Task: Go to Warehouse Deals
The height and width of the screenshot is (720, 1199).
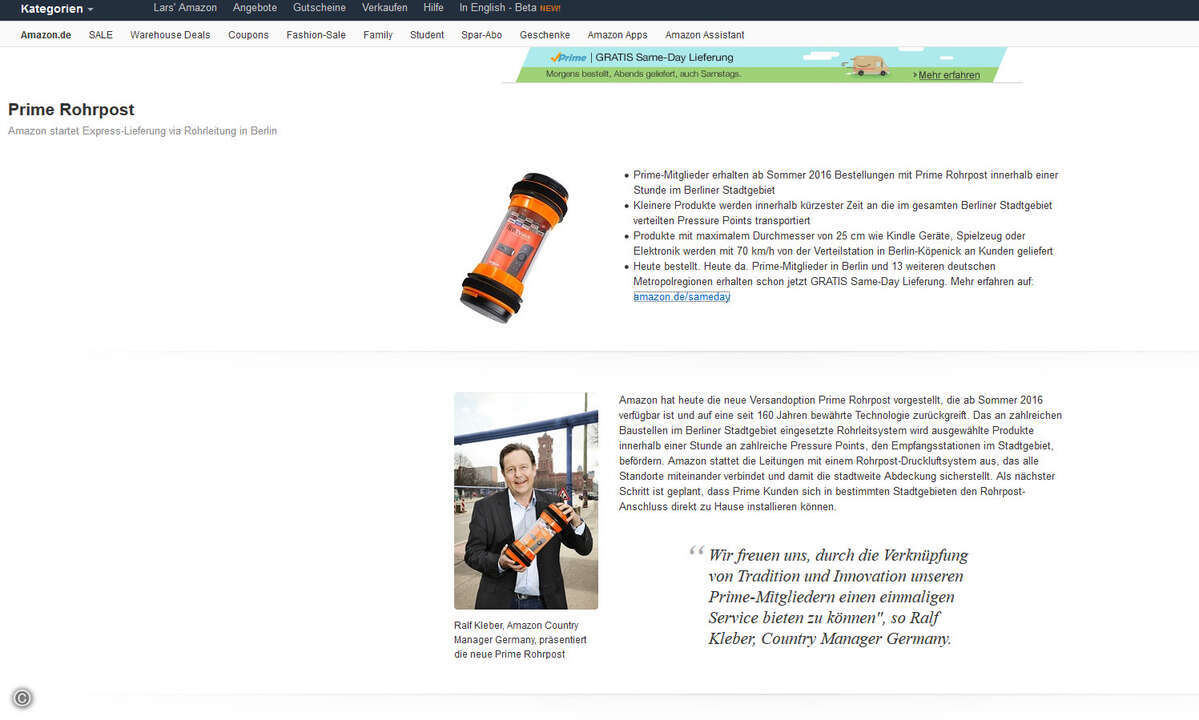Action: point(170,35)
